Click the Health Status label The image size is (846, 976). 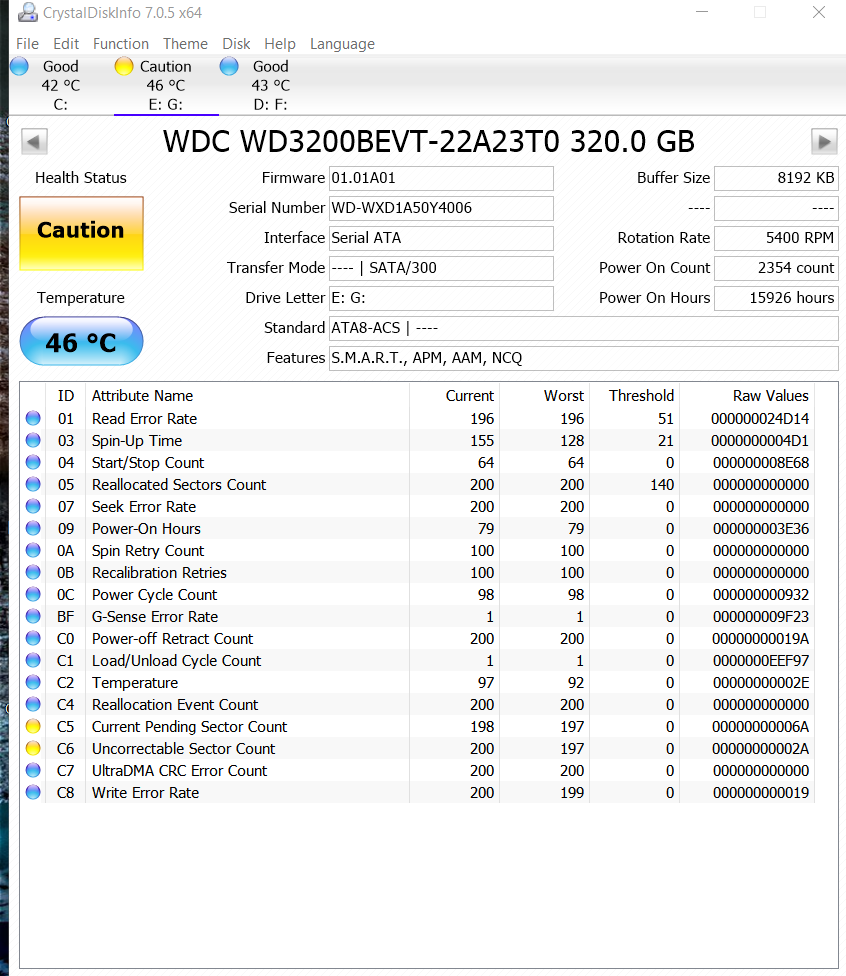[81, 178]
